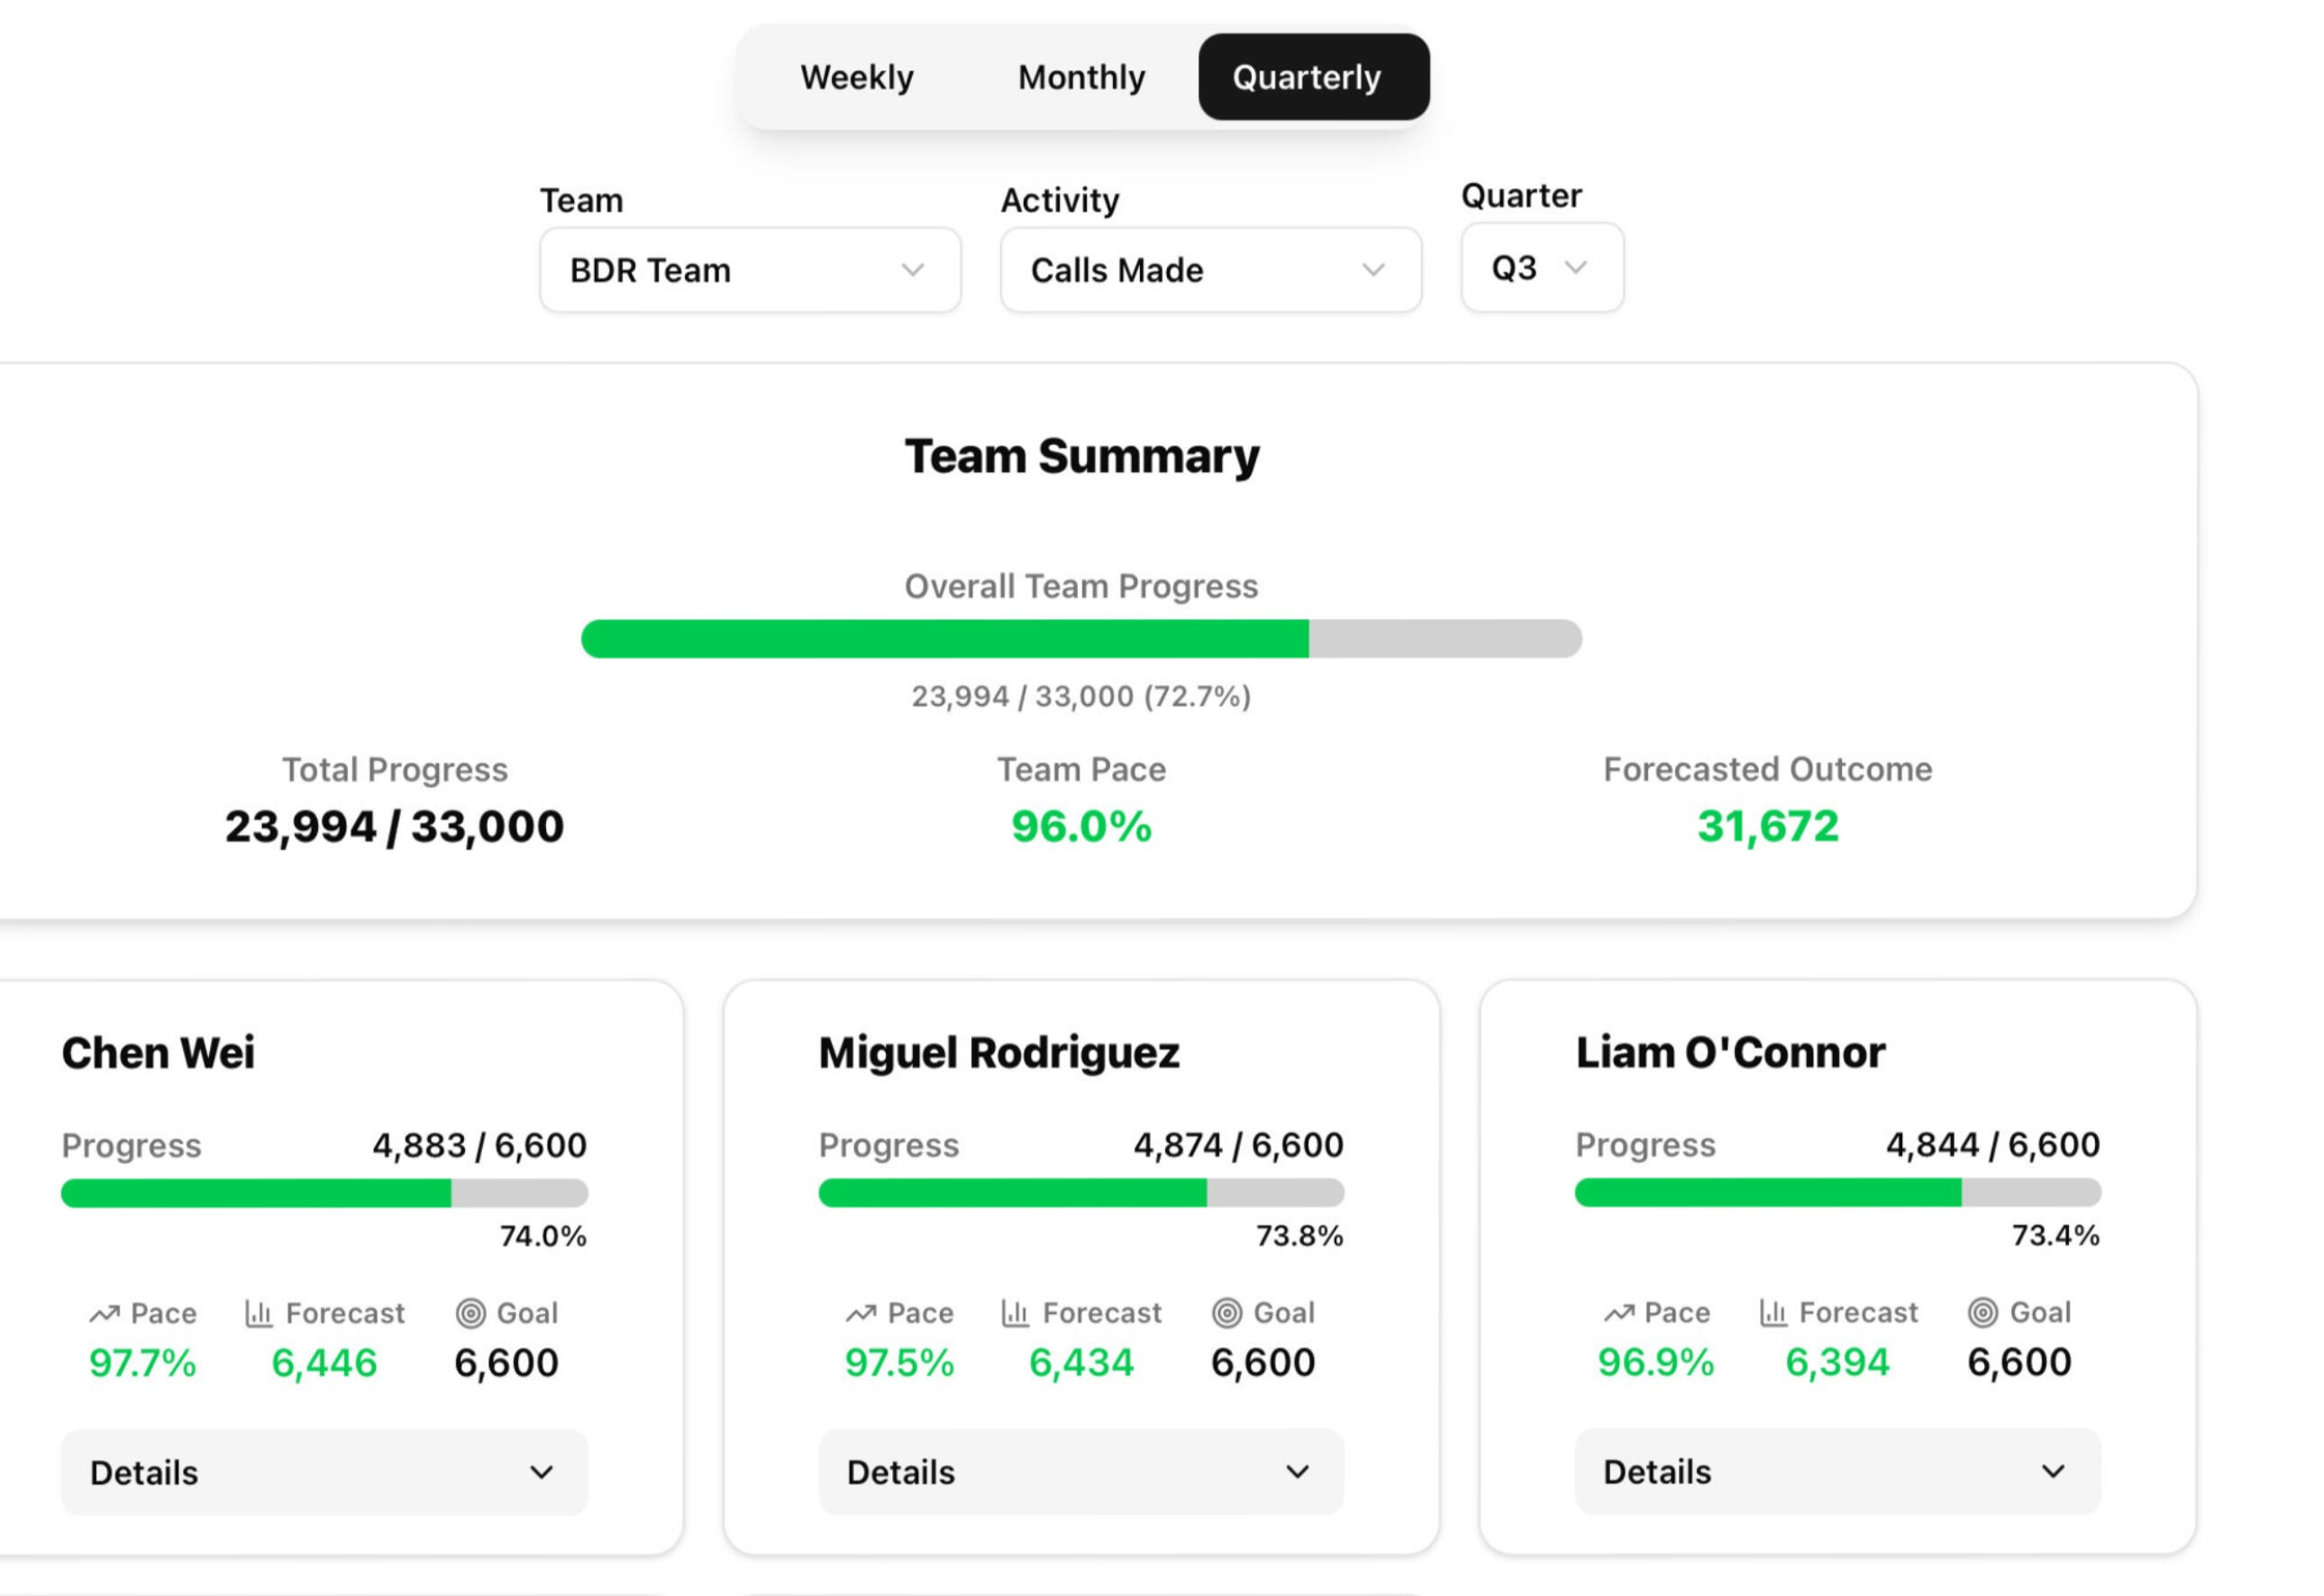Expand Liam O'Connor's Details section
Image resolution: width=2324 pixels, height=1596 pixels.
1837,1472
